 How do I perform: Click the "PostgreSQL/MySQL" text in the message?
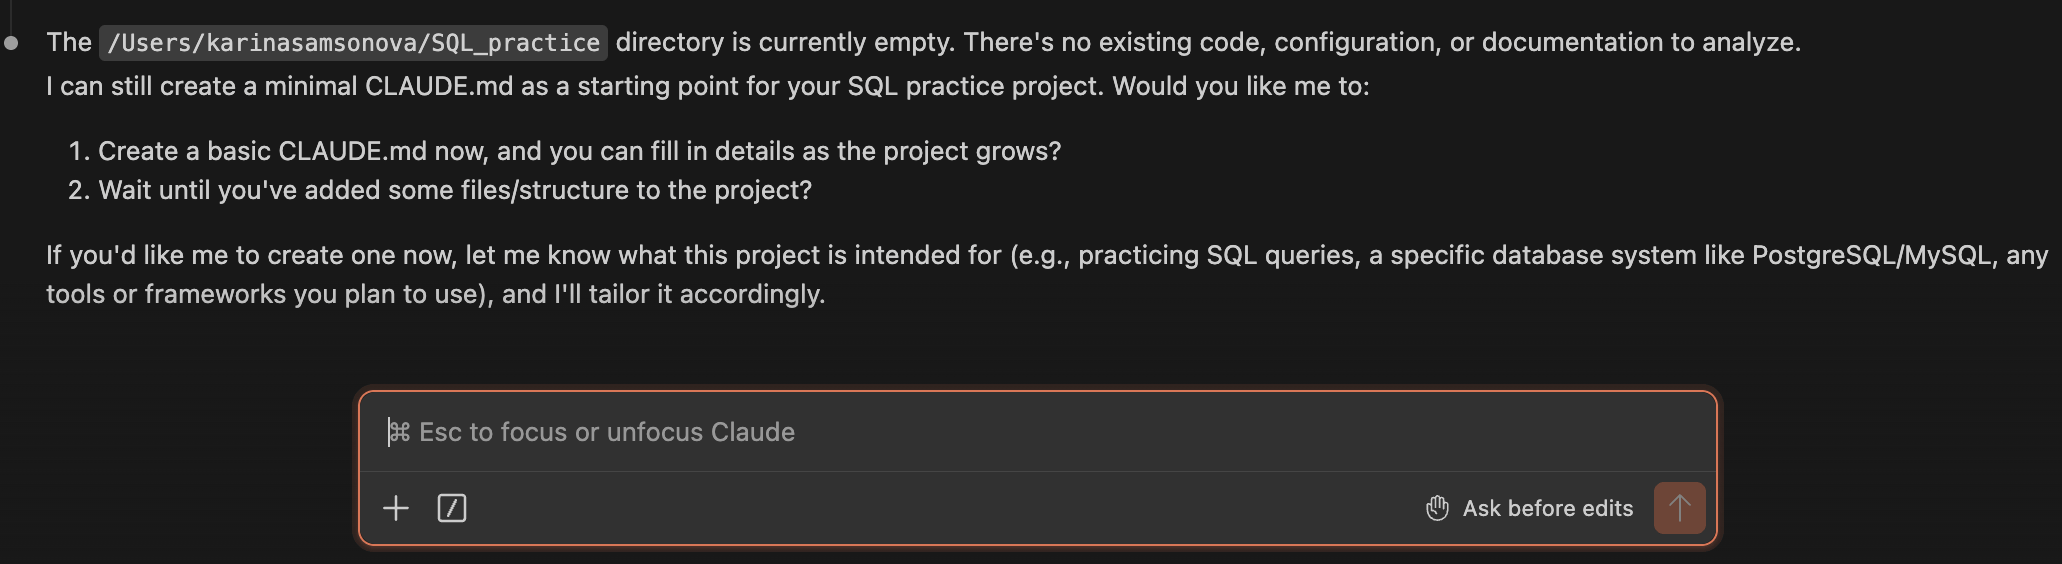click(x=1871, y=255)
